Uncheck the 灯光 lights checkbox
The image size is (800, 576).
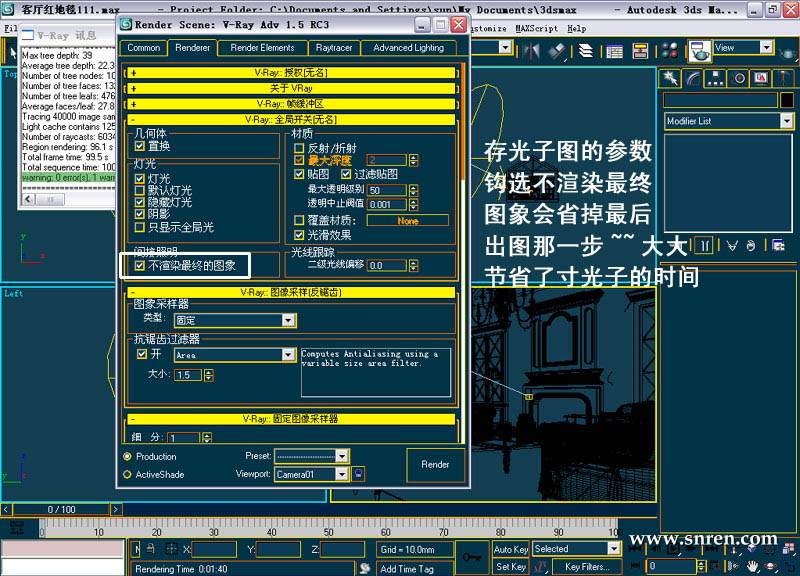tap(140, 179)
